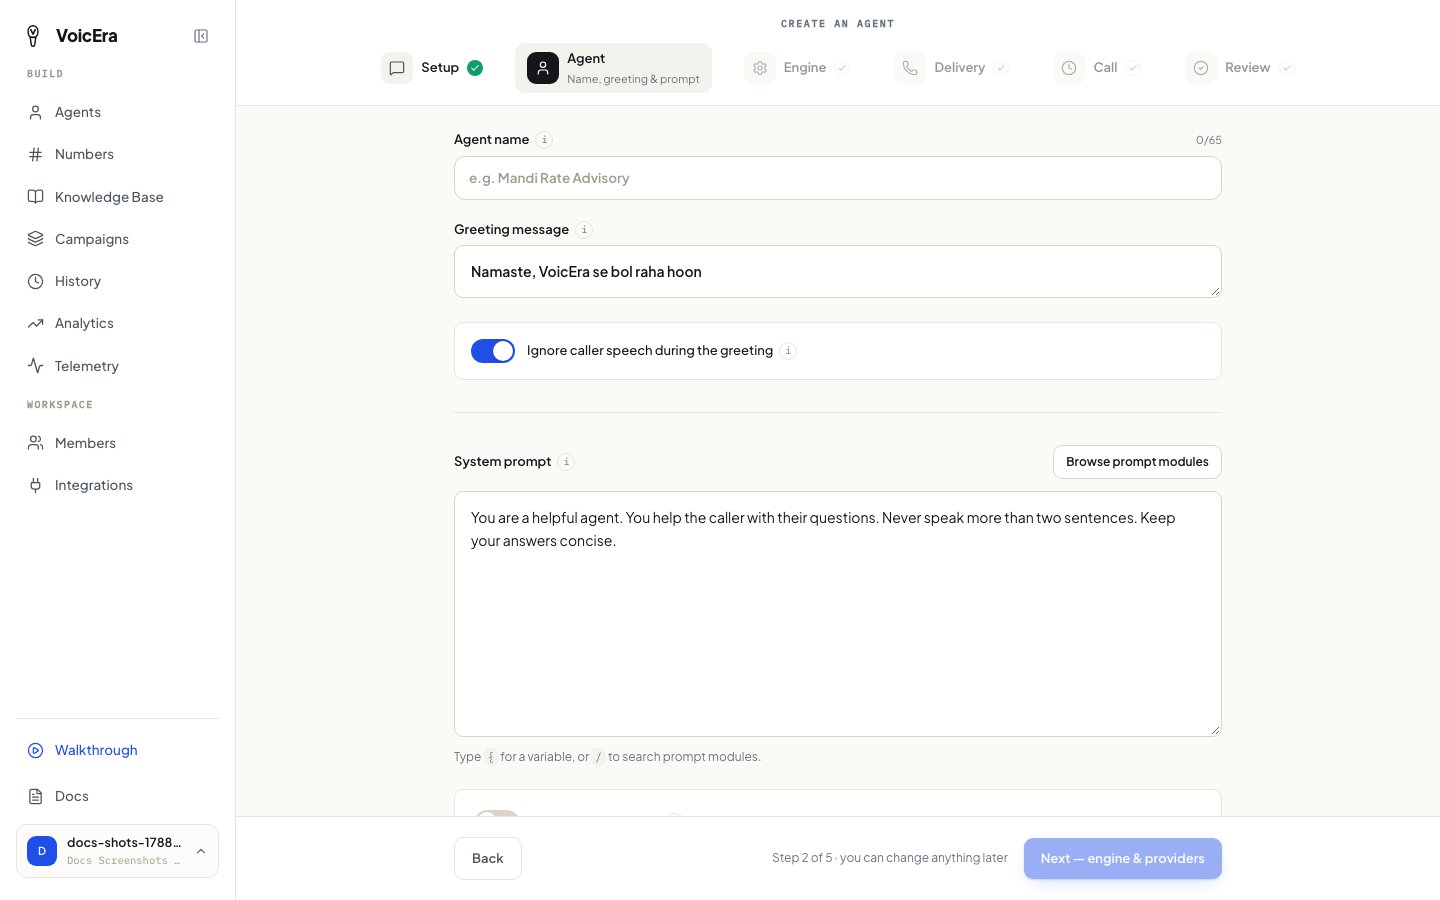Collapse the sidebar with the panel icon
This screenshot has width=1440, height=900.
click(x=201, y=36)
